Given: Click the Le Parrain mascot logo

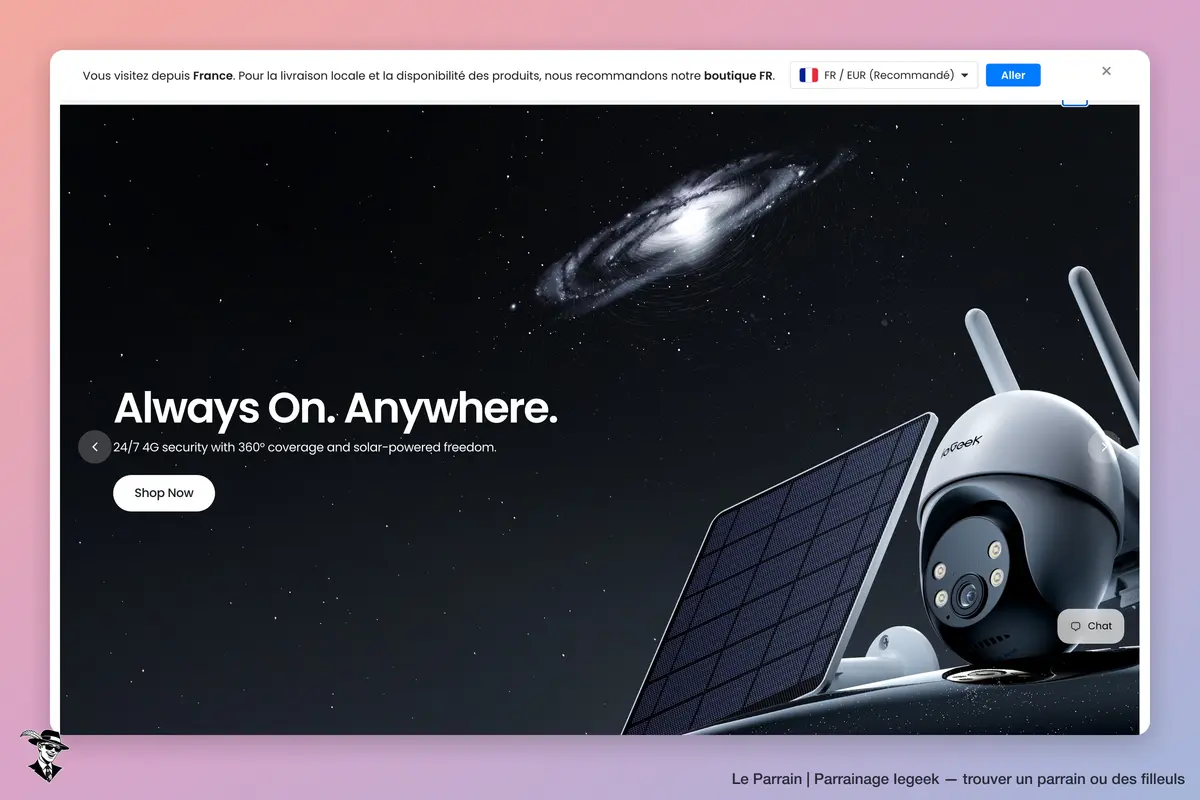Looking at the screenshot, I should coord(43,755).
